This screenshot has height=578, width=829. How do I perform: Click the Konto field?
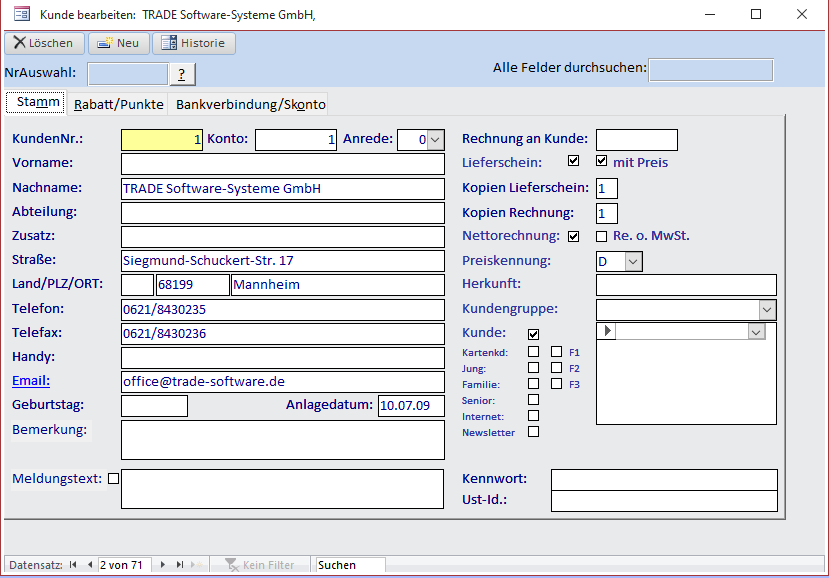[296, 140]
